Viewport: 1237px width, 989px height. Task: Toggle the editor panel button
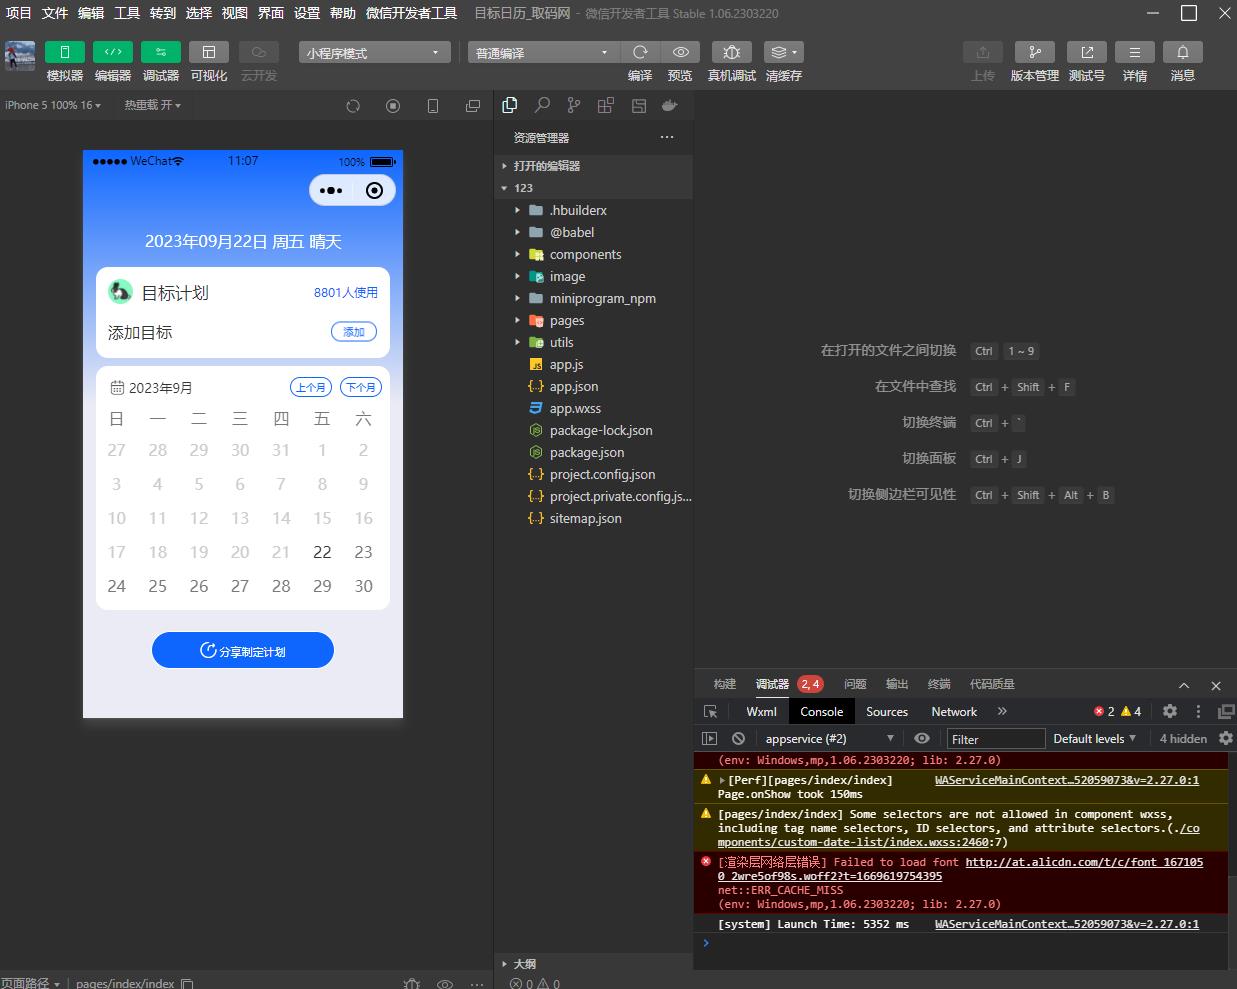pos(113,52)
